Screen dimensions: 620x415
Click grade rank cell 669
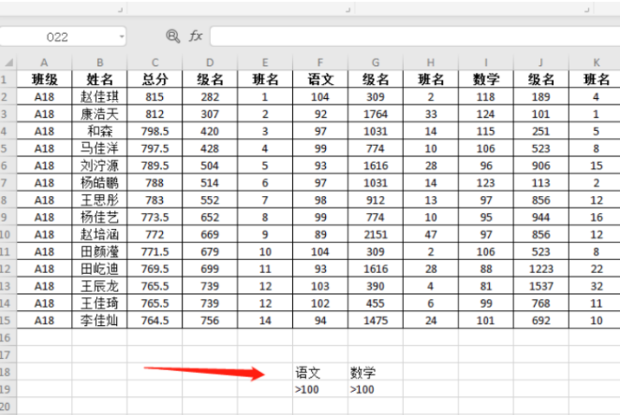click(210, 234)
